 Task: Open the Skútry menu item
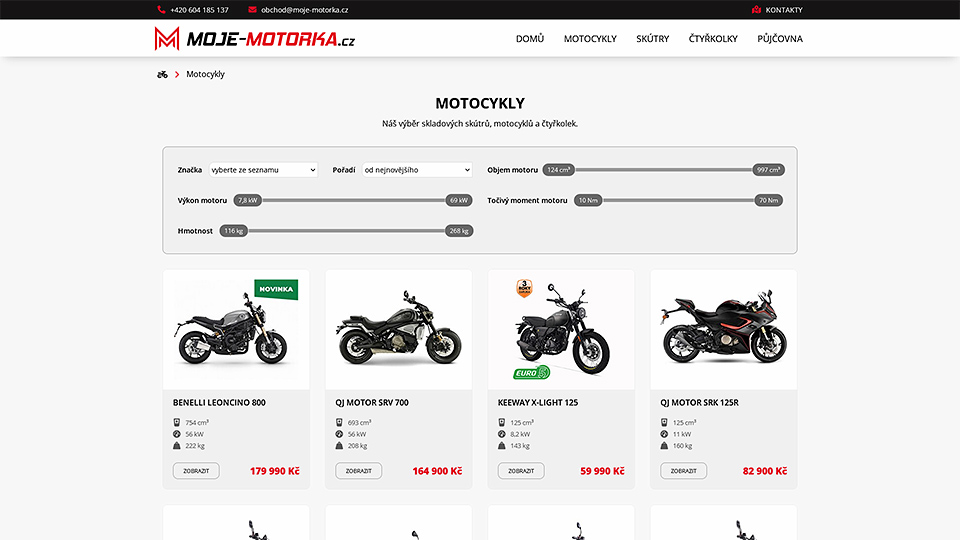click(653, 39)
